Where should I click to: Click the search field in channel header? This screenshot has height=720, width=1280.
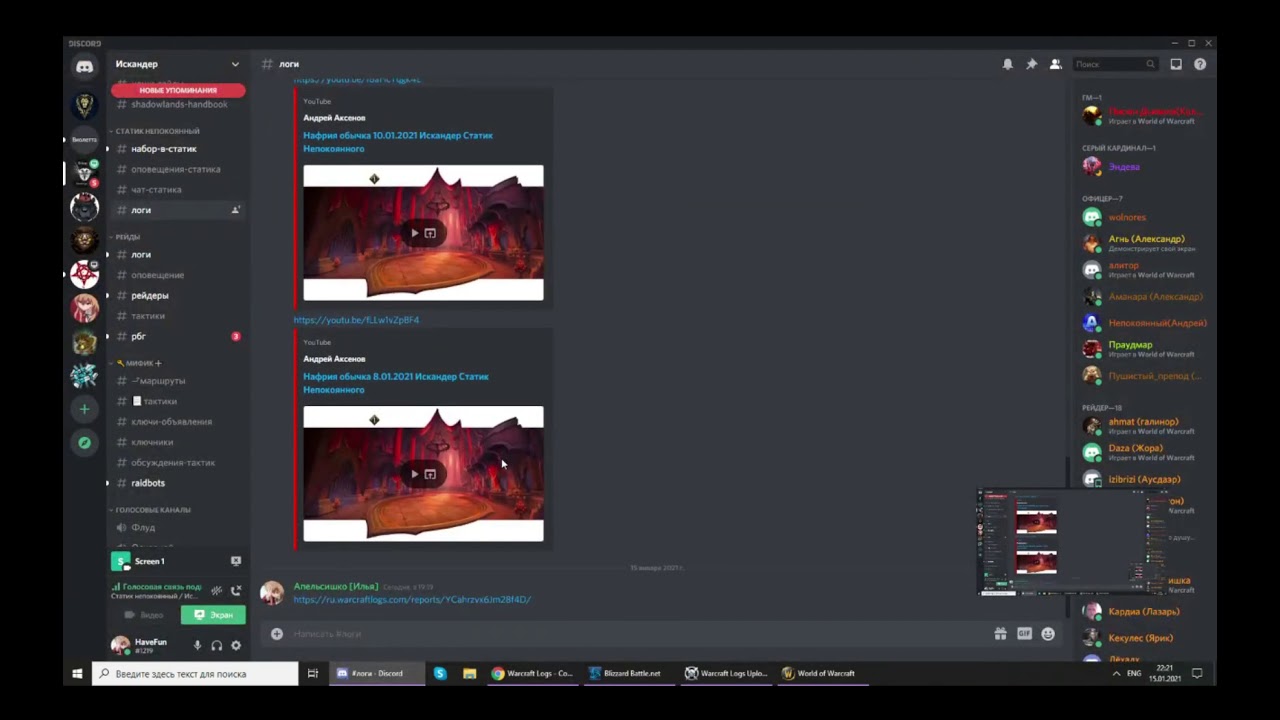click(x=1115, y=64)
